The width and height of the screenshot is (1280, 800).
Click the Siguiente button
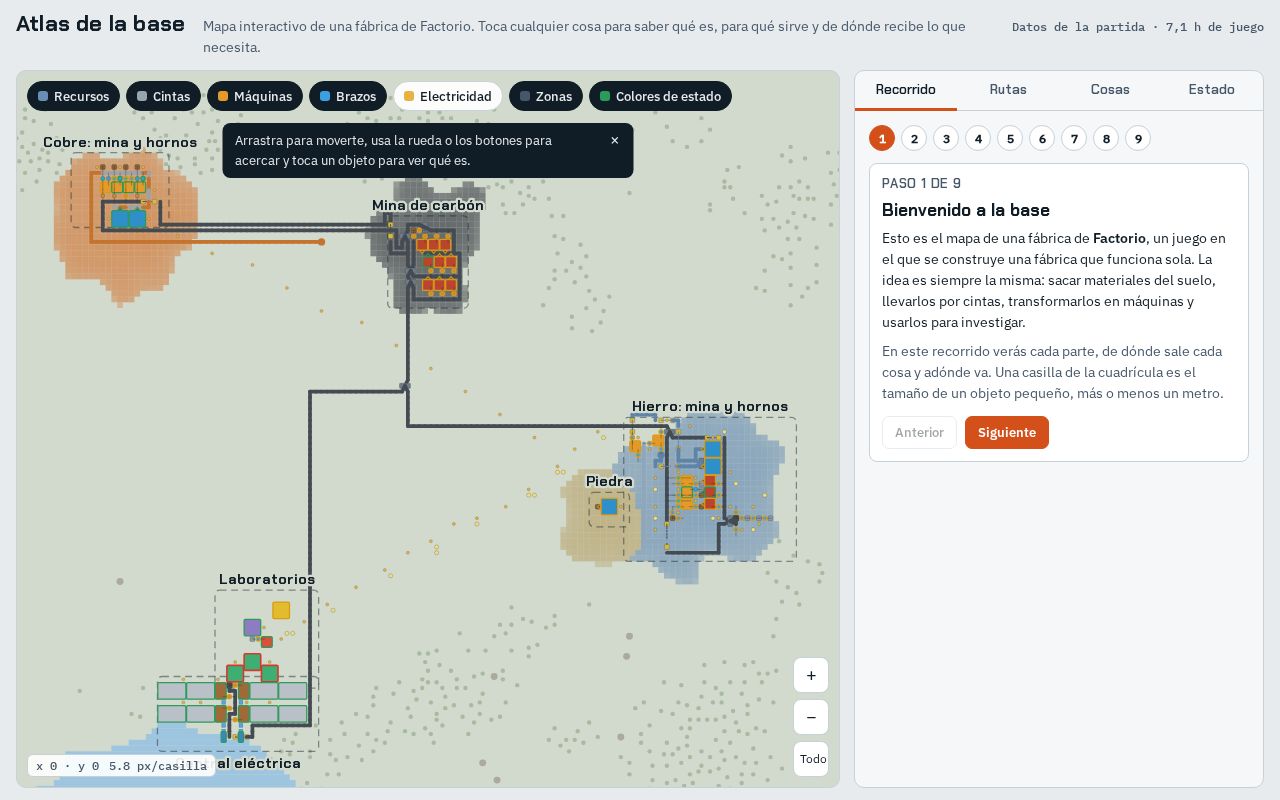click(1007, 433)
